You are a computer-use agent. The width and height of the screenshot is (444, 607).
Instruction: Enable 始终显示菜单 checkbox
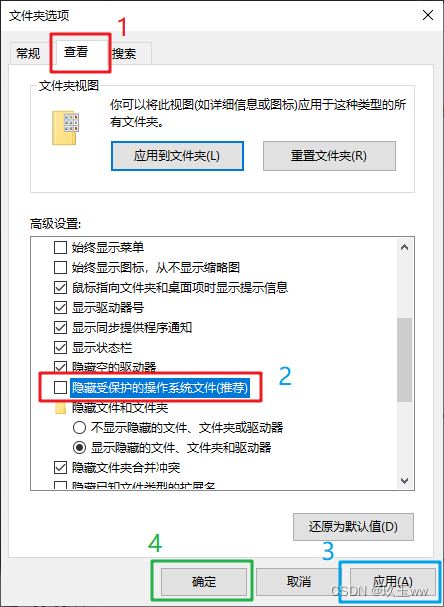tap(60, 247)
